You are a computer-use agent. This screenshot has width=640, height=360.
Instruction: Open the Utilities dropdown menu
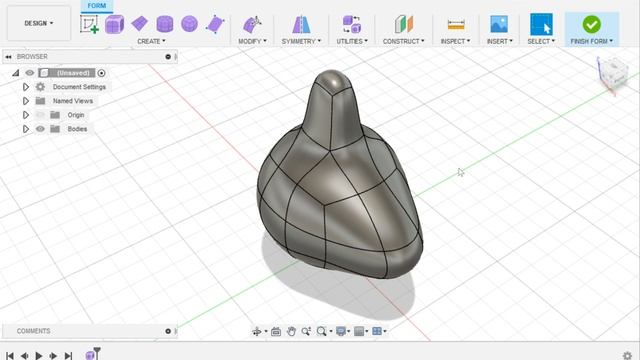[351, 41]
